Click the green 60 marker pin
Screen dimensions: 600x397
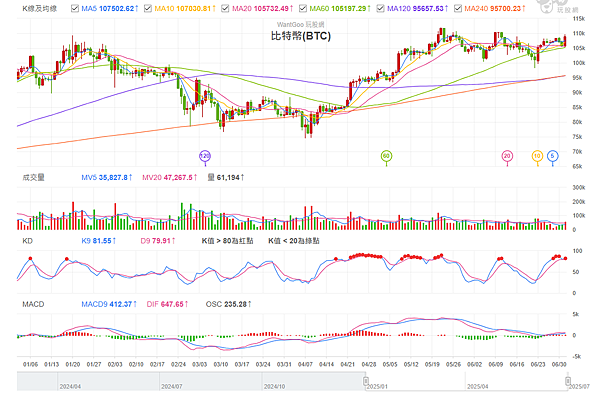click(386, 156)
